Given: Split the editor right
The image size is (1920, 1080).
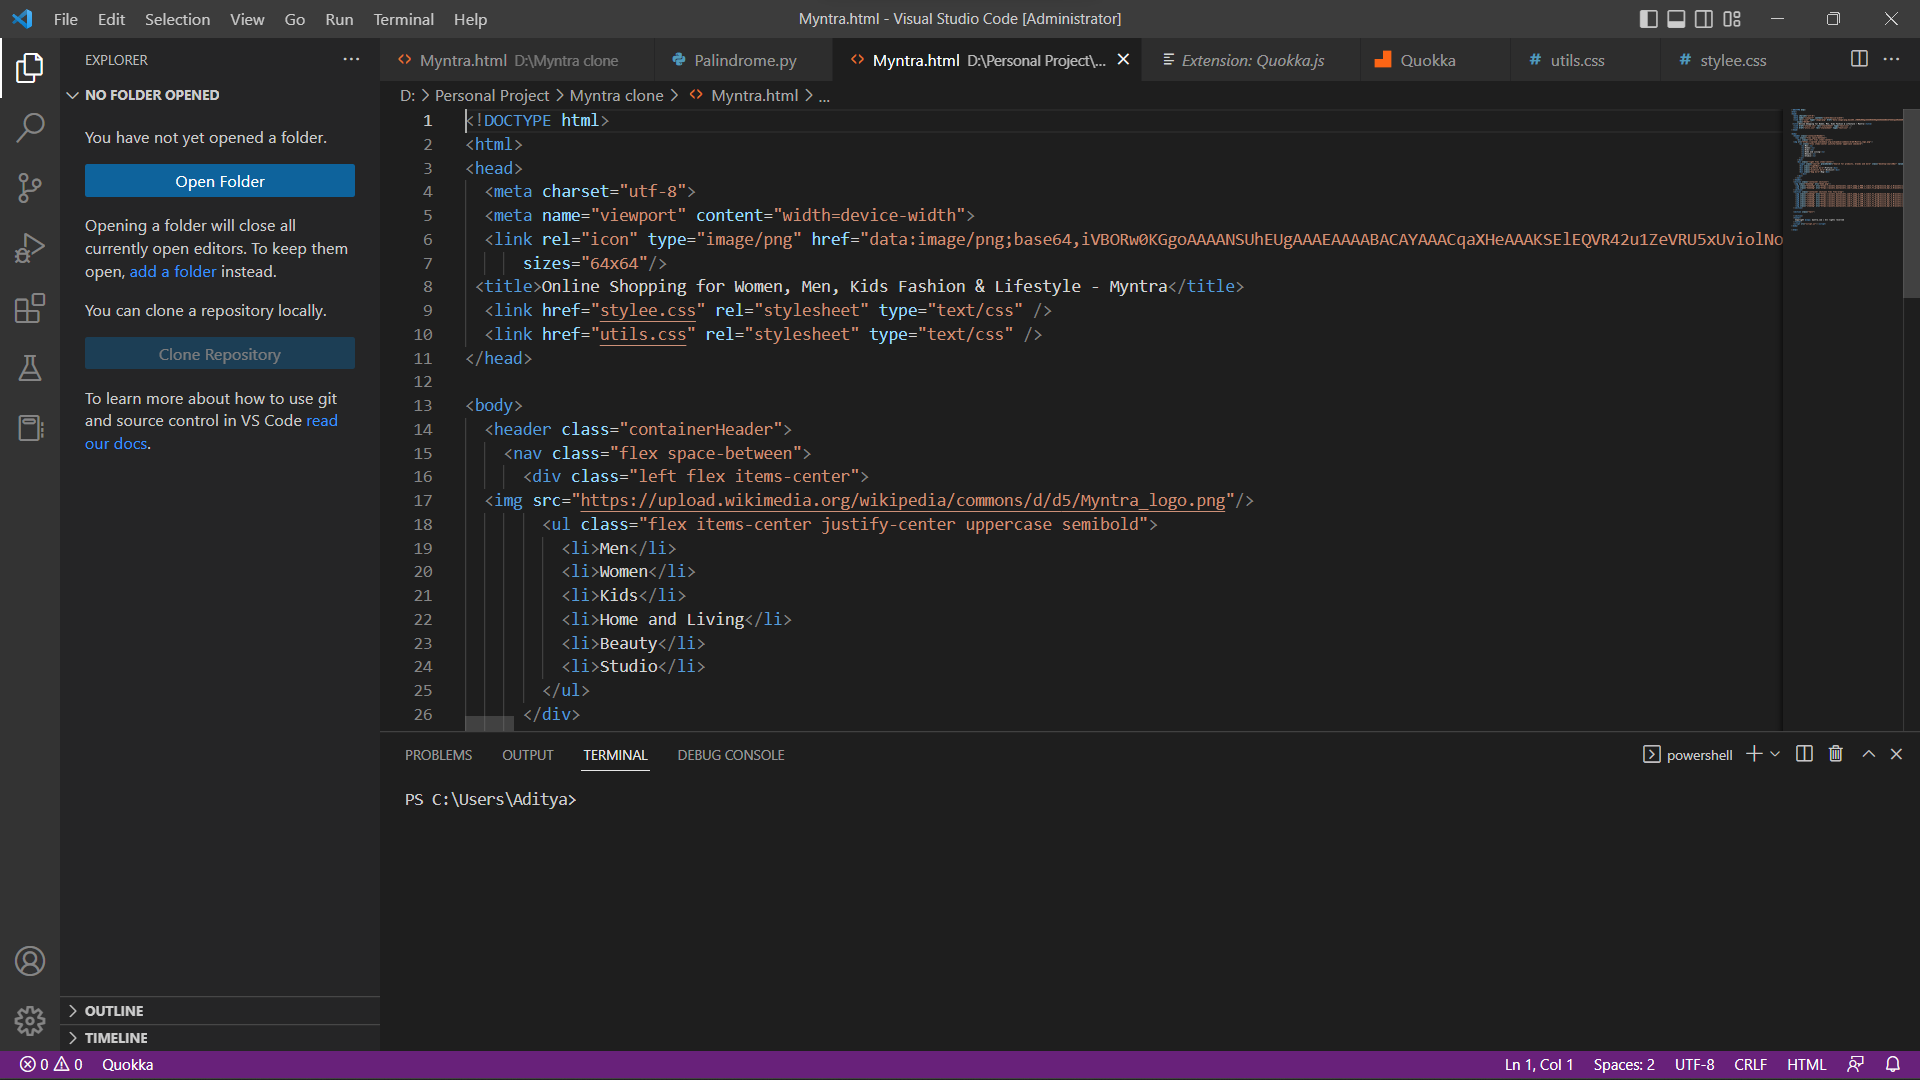Looking at the screenshot, I should click(1859, 59).
